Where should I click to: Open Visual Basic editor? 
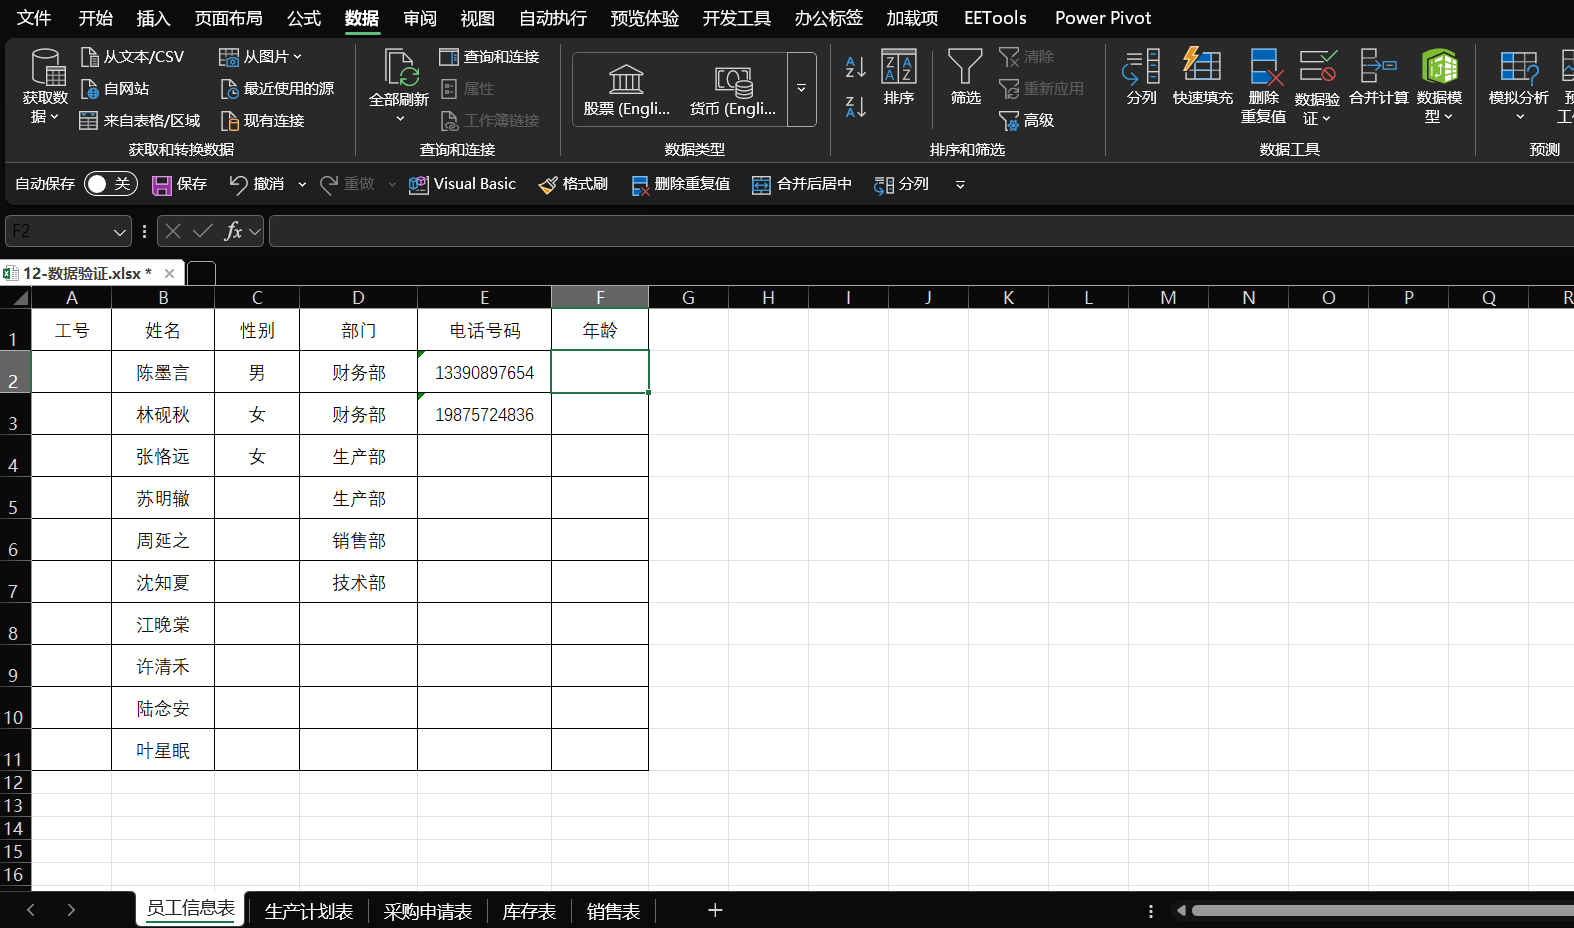point(462,184)
